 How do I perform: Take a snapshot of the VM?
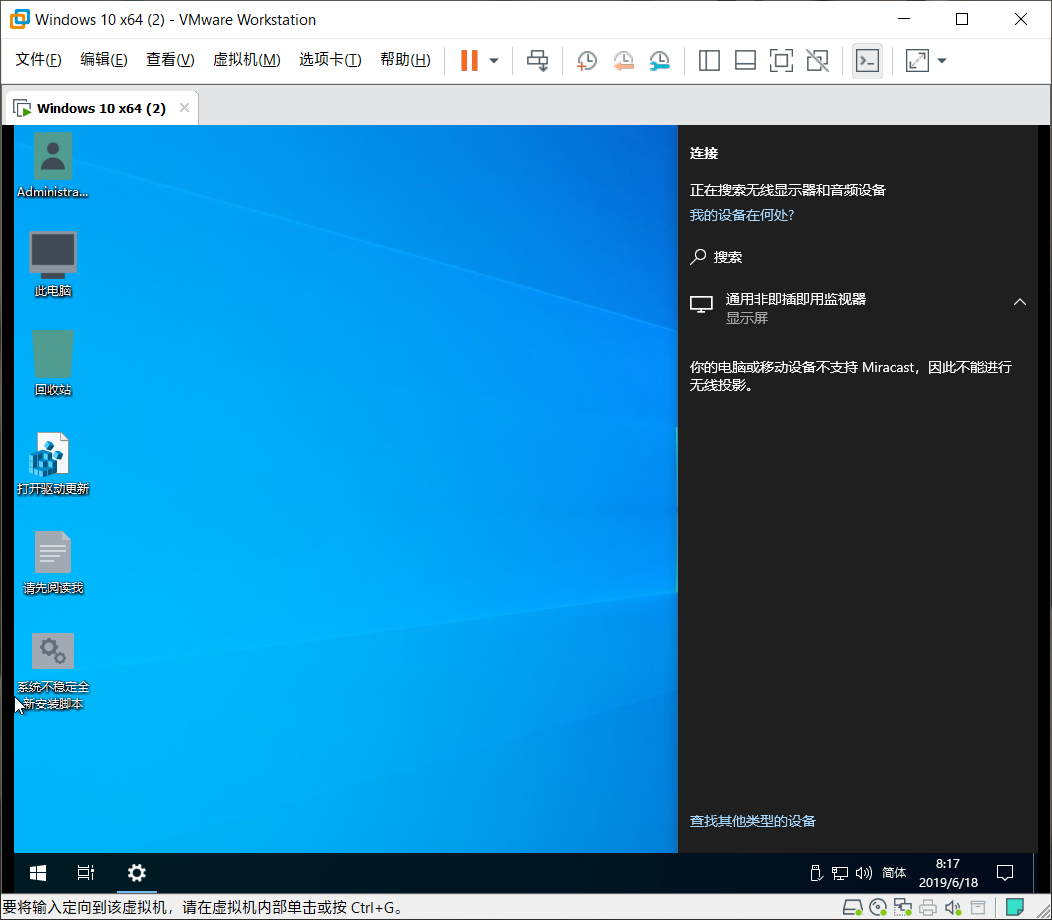587,60
